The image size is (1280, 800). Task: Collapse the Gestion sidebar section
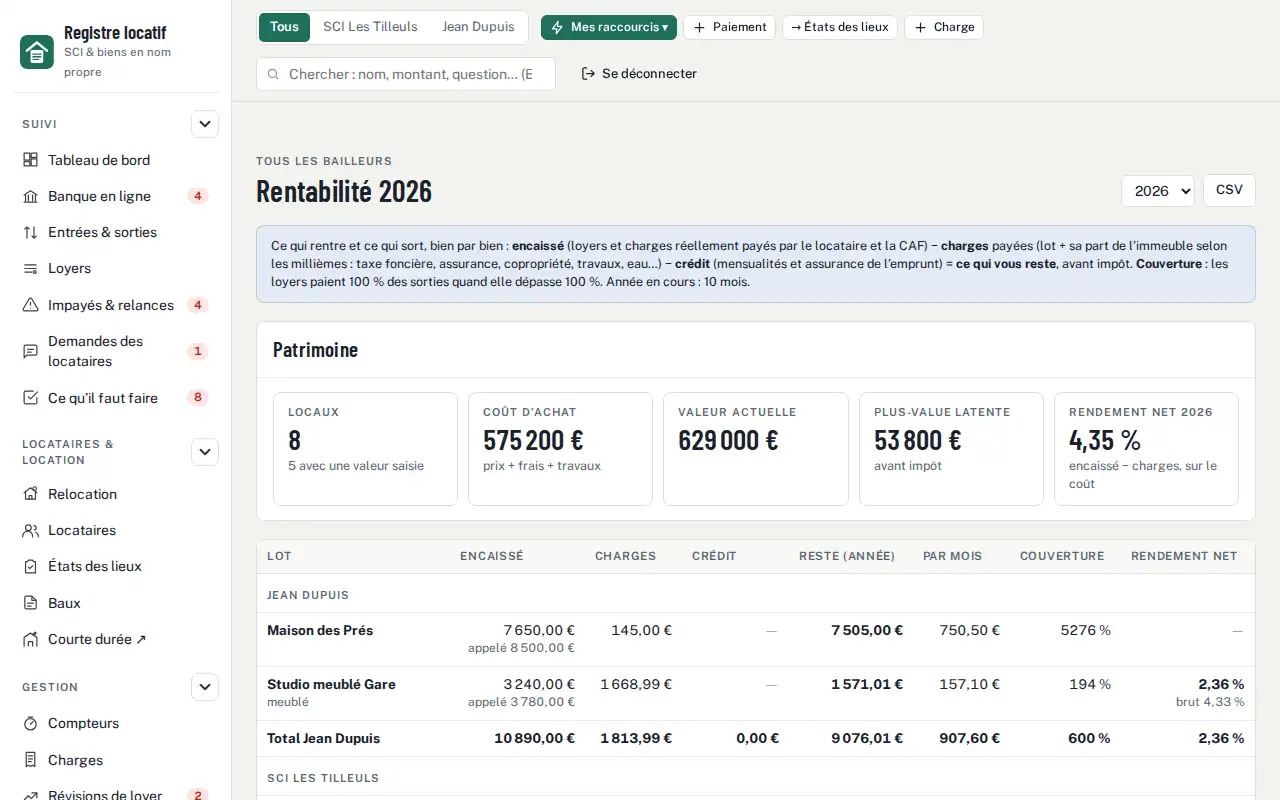(205, 687)
